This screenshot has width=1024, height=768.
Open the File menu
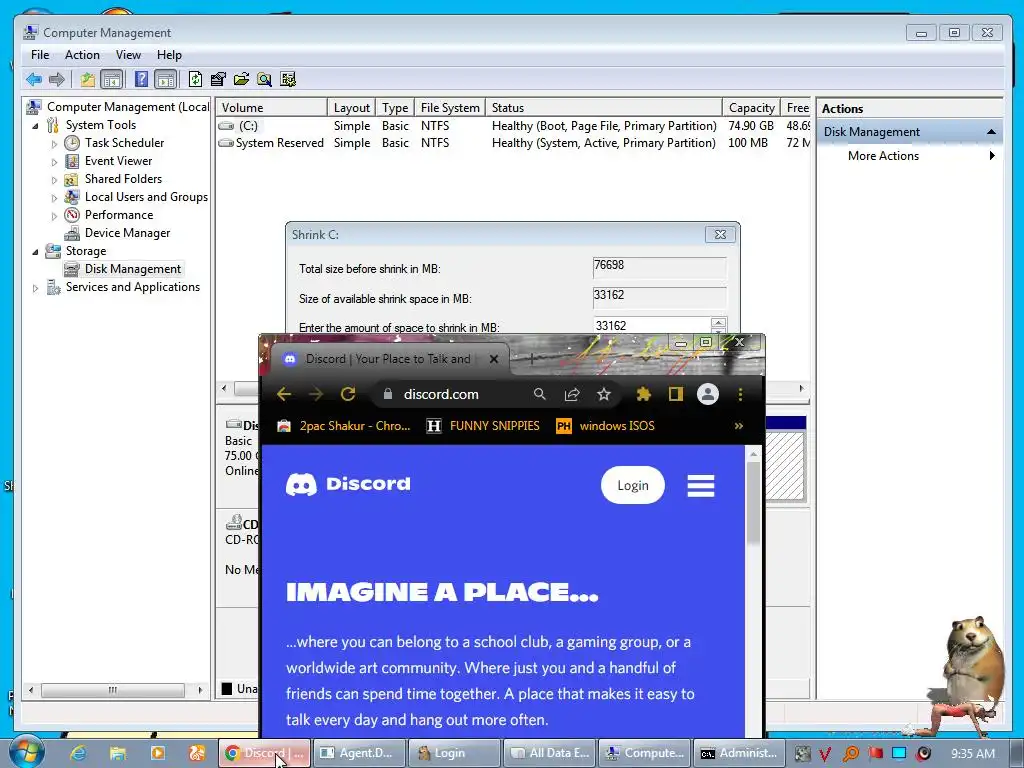[40, 55]
